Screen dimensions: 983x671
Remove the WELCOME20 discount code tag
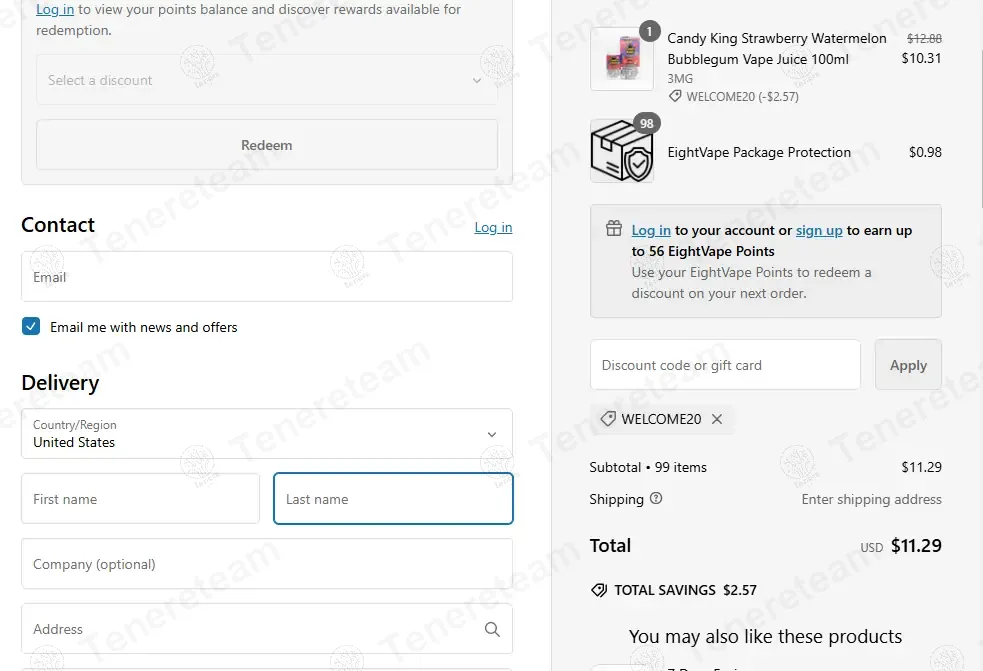pos(717,419)
